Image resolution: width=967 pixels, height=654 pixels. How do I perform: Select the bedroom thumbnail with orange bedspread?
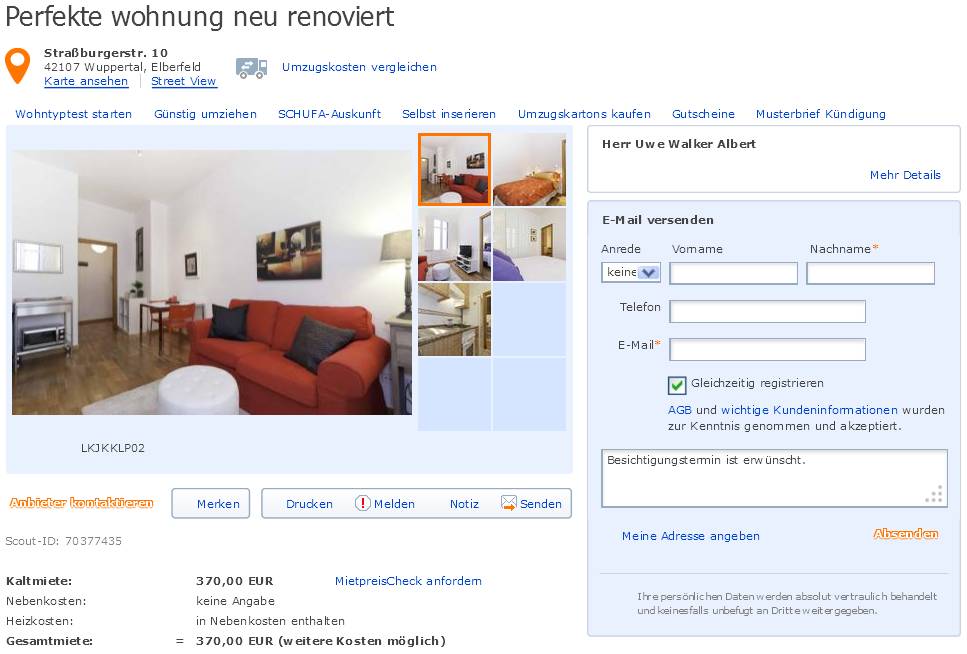529,170
